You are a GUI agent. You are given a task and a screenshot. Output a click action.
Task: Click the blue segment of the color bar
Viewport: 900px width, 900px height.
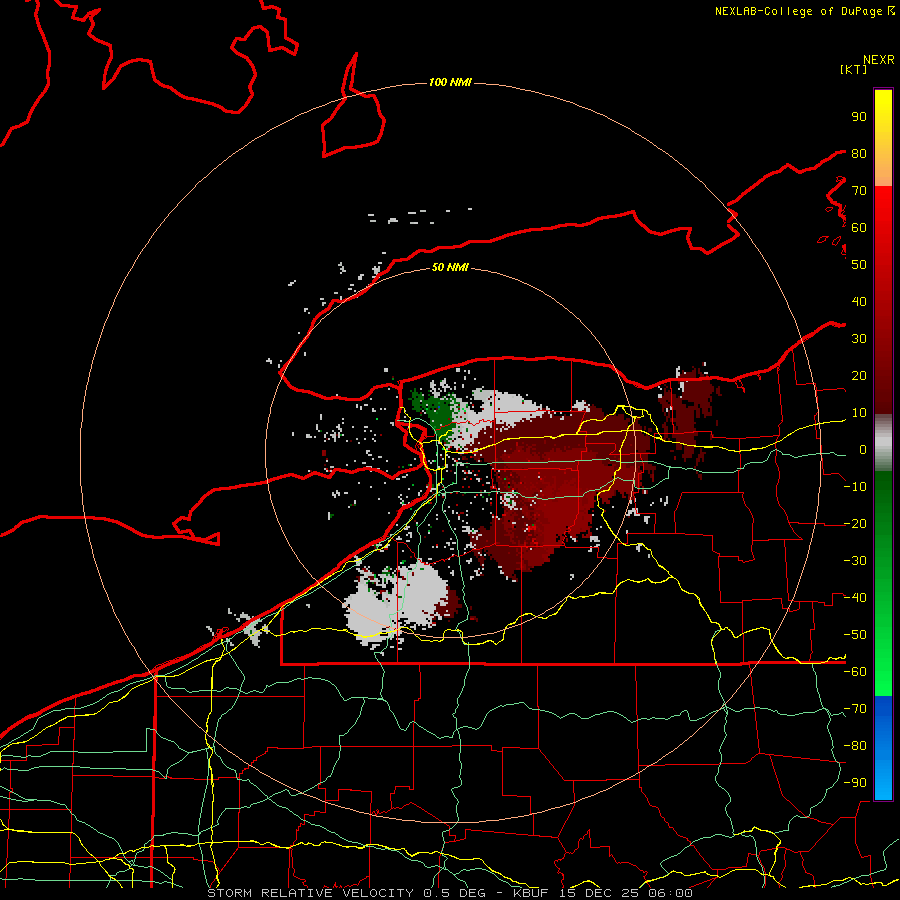click(883, 746)
